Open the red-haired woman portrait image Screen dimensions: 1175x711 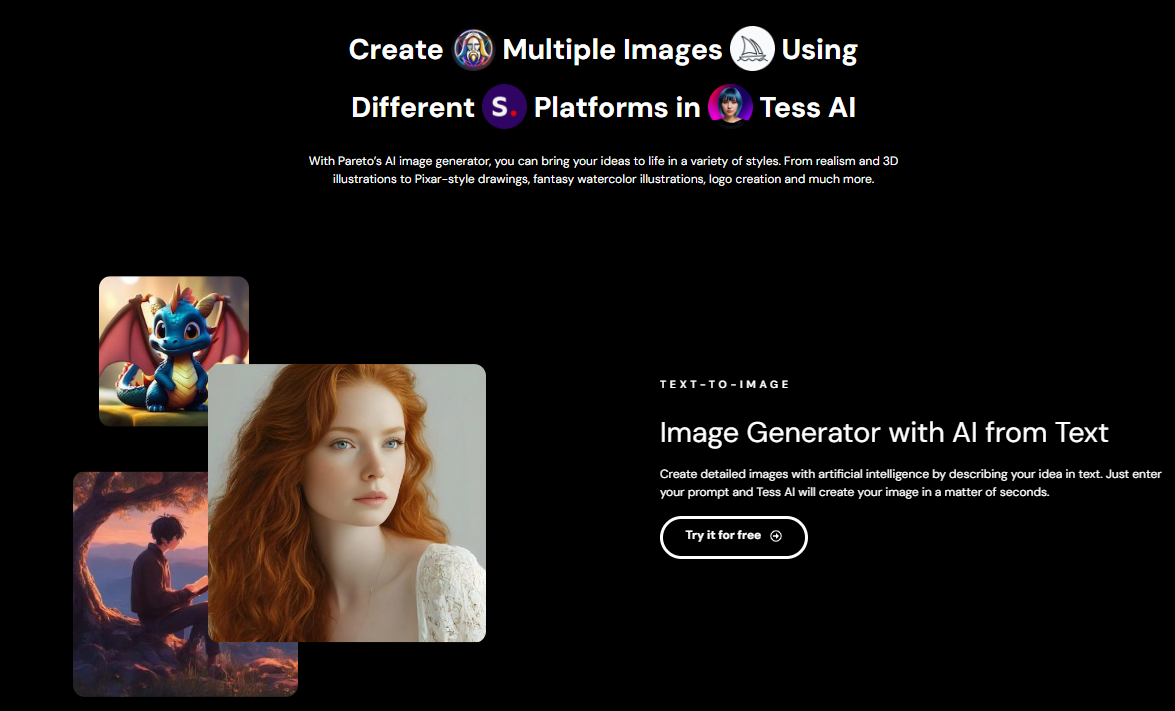click(347, 503)
